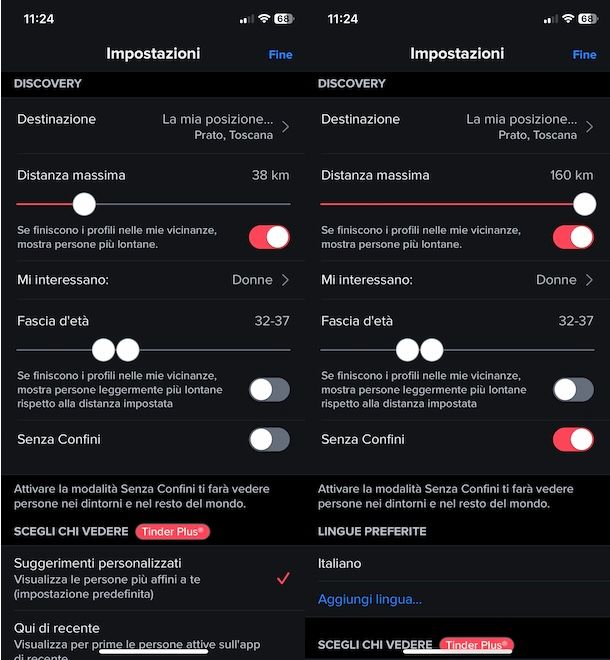Tap Fine in left screen header
This screenshot has width=610, height=660.
point(280,55)
